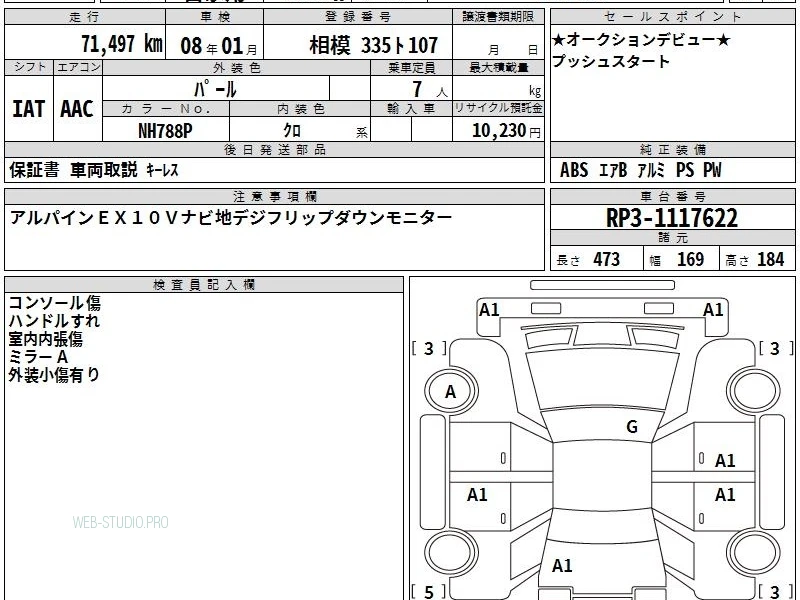This screenshot has width=800, height=600.
Task: Click the ★オークションデビュー★ line
Action: pyautogui.click(x=641, y=39)
